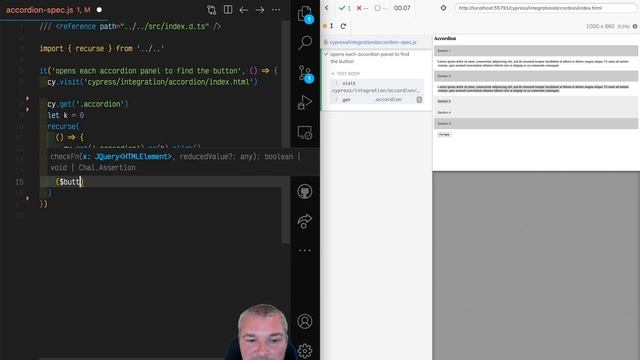640x360 pixels.
Task: Collapse the test 'opens each accordion panel'
Action: pos(369,58)
